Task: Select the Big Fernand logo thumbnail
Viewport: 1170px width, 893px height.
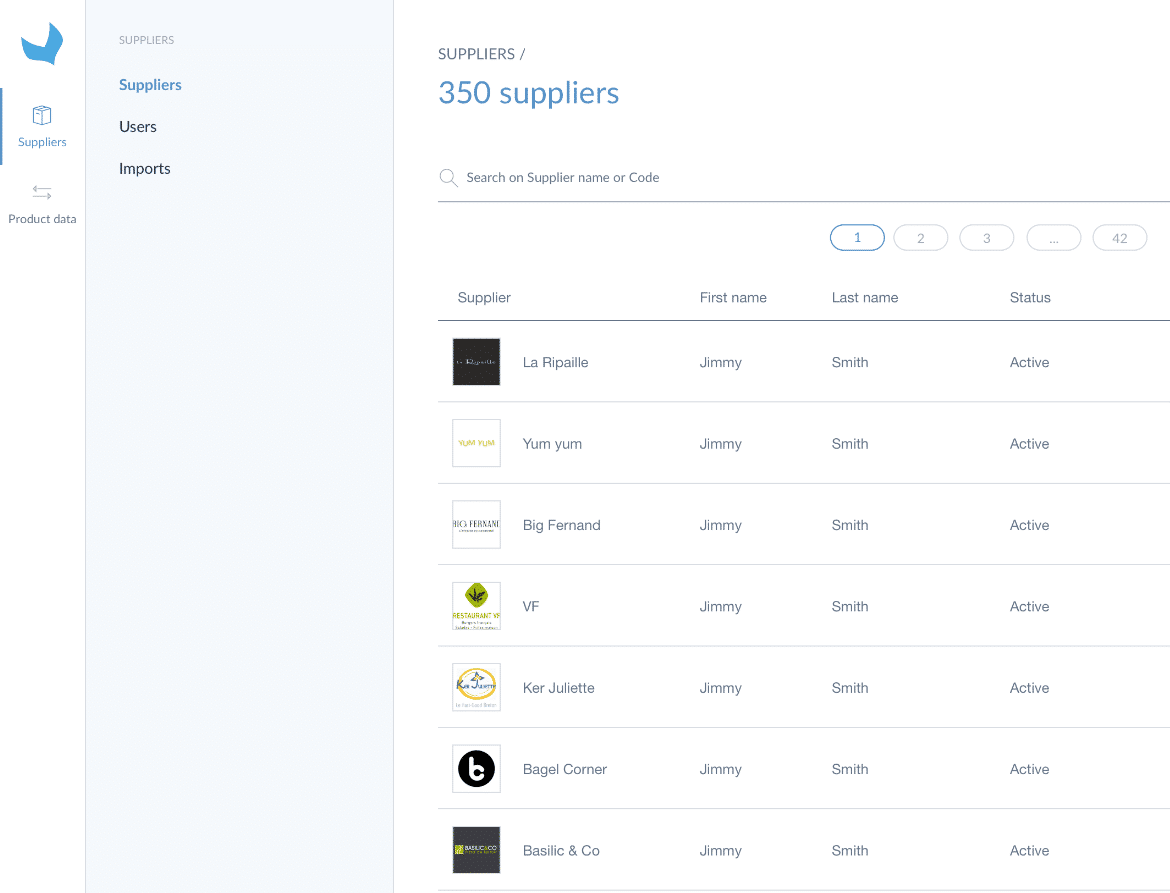Action: pyautogui.click(x=476, y=525)
